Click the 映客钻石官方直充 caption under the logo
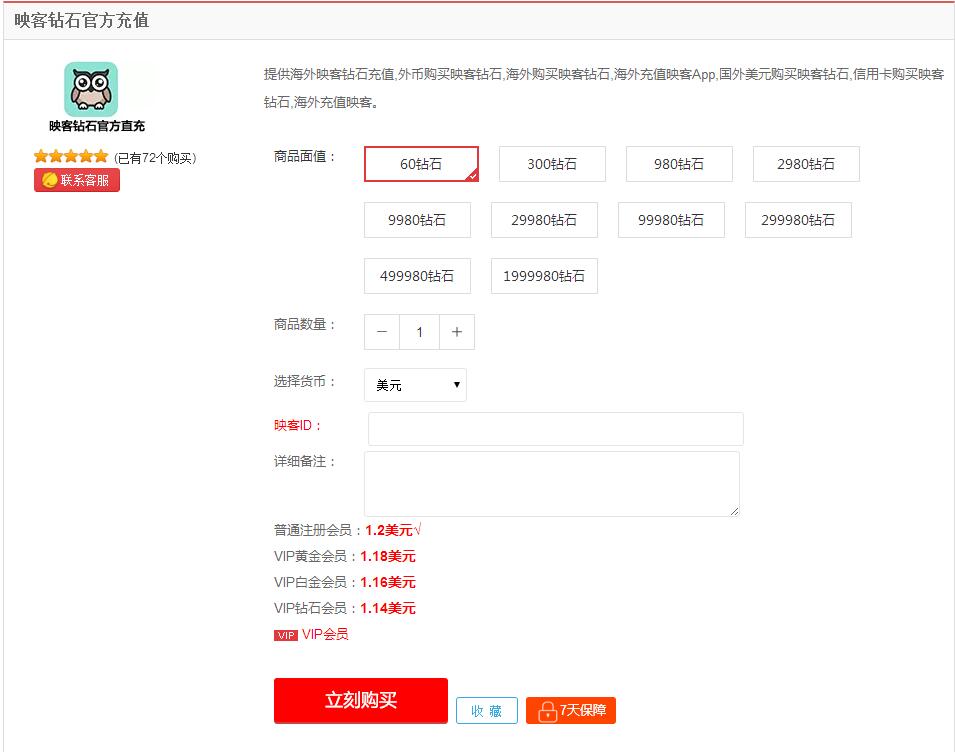The height and width of the screenshot is (752, 955). pos(97,126)
